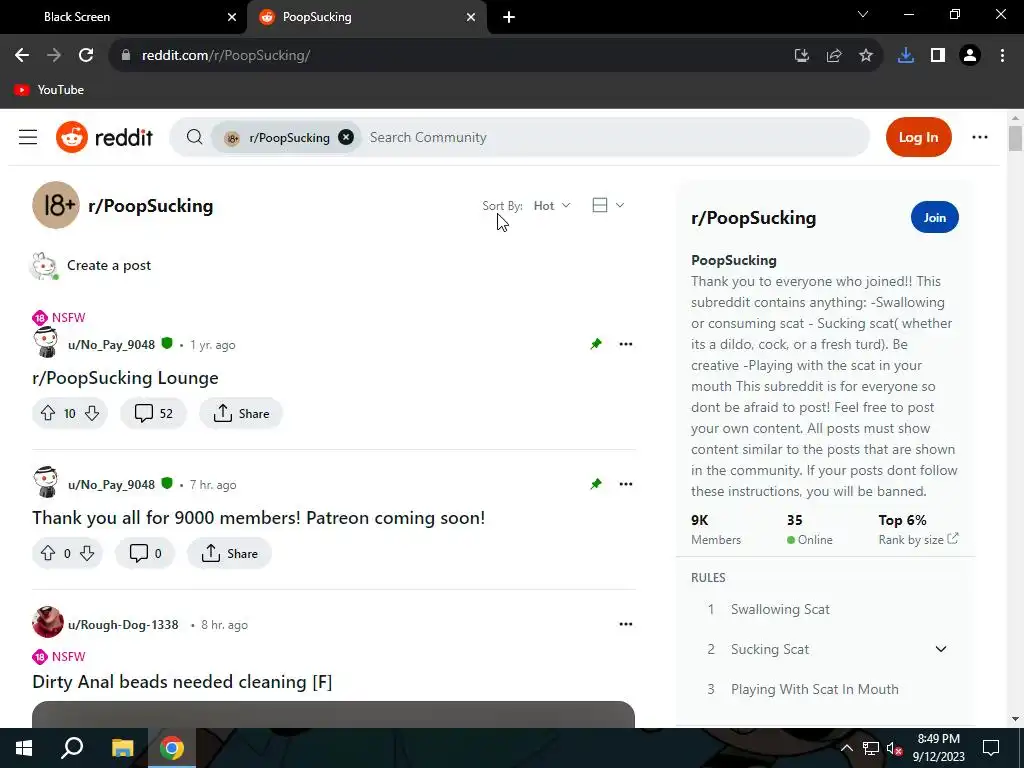Image resolution: width=1024 pixels, height=768 pixels.
Task: Click the '35' Online count
Action: (794, 520)
